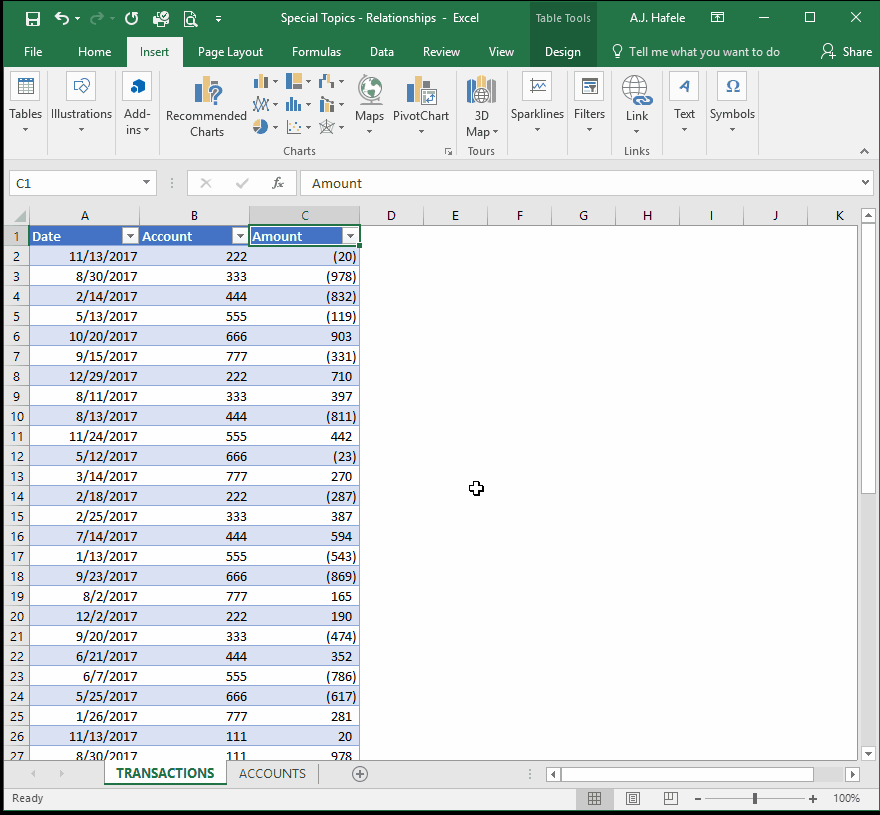Click the horizontal scrollbar thumb
This screenshot has width=880, height=815.
point(688,775)
